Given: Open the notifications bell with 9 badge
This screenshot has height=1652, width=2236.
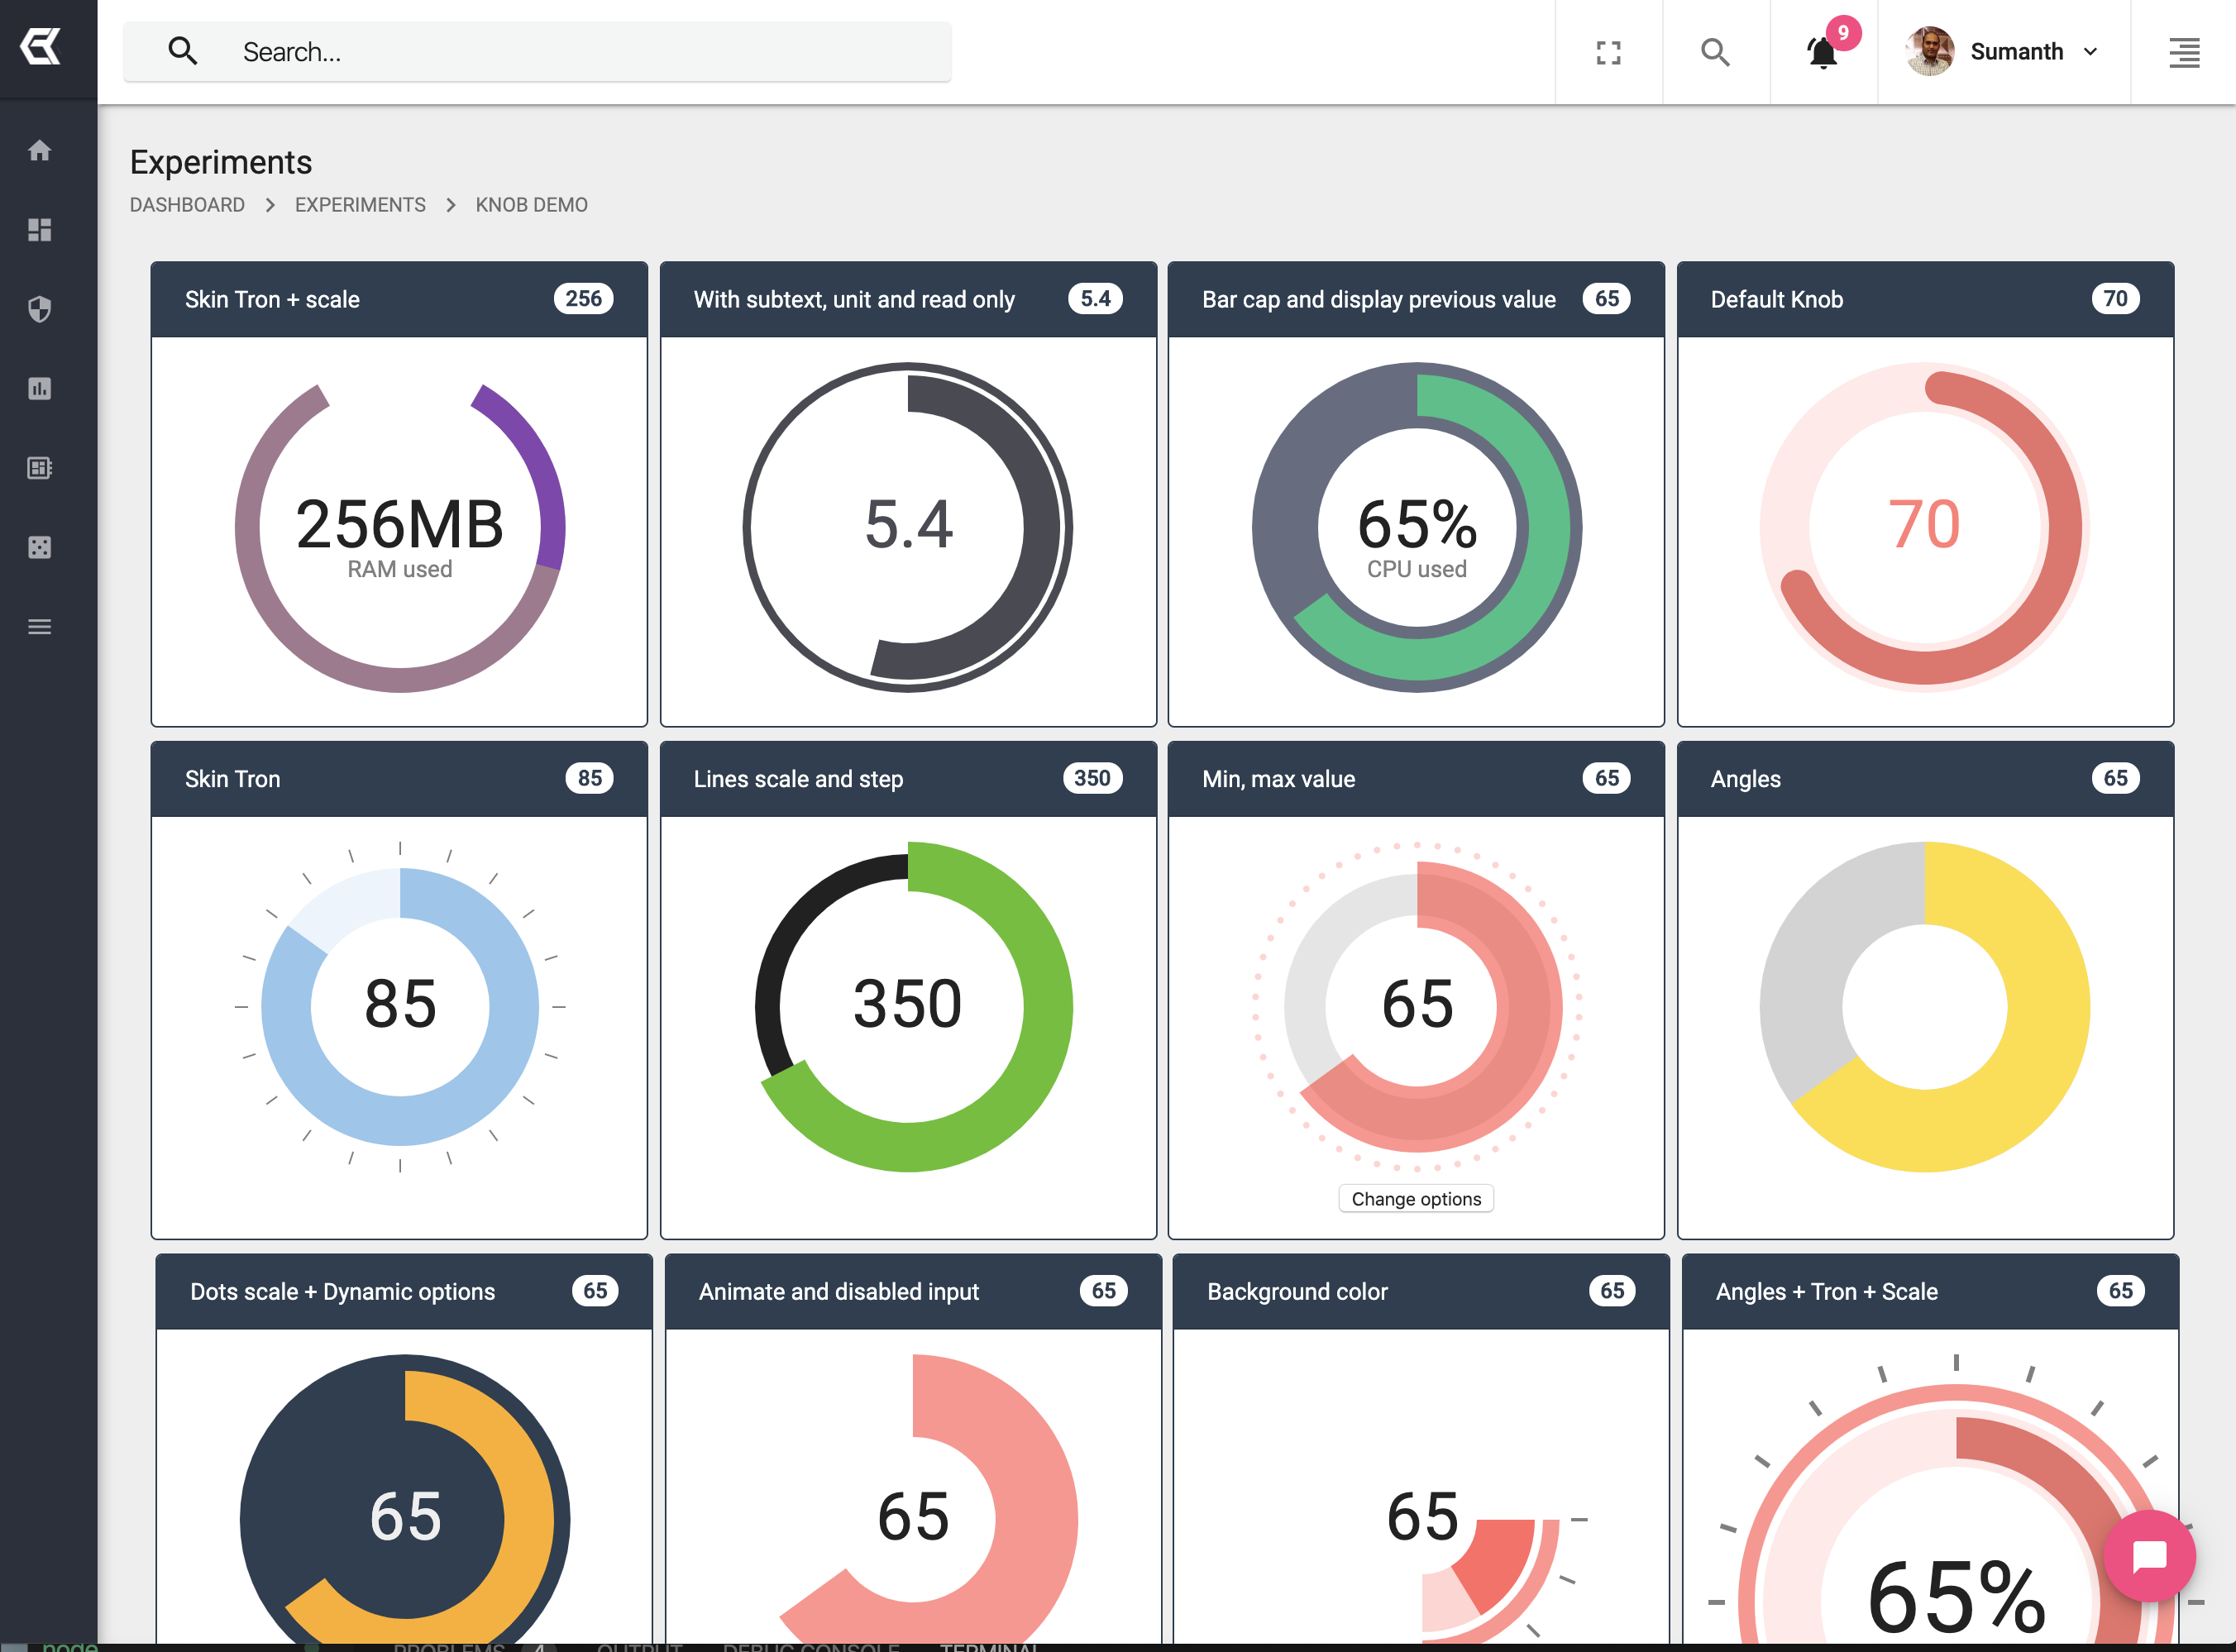Looking at the screenshot, I should (x=1823, y=52).
